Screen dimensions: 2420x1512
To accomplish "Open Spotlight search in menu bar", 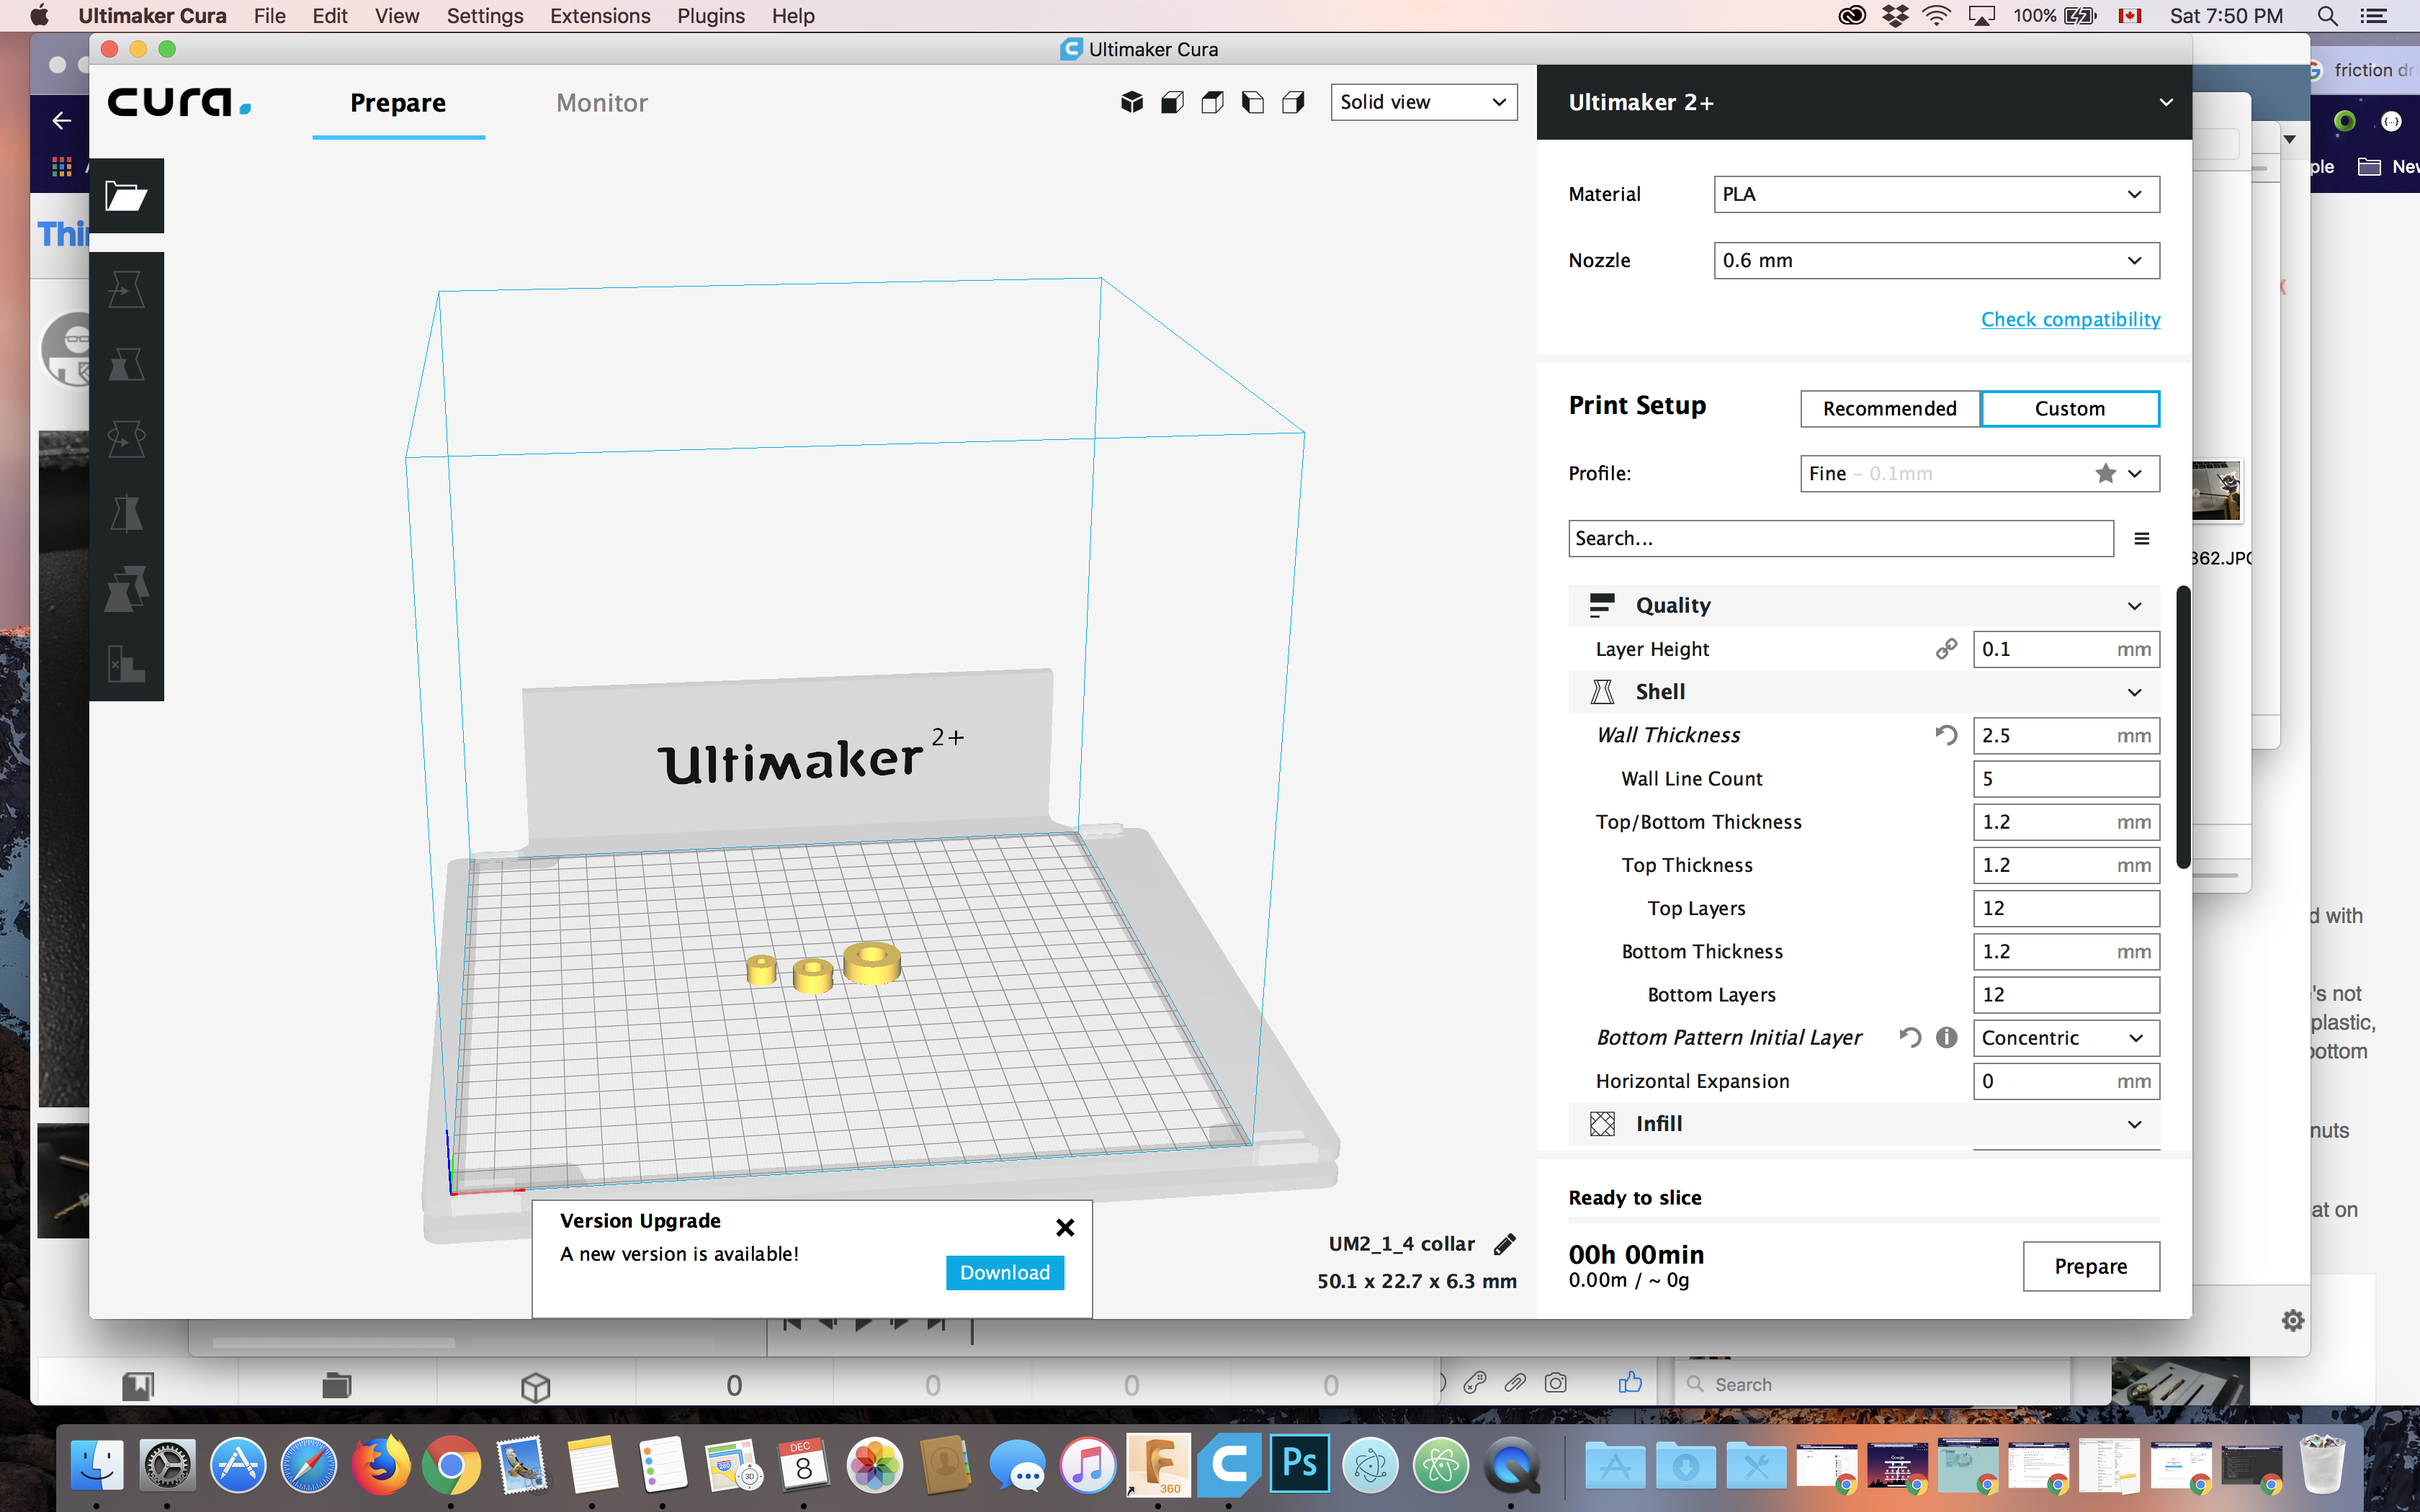I will 2327,16.
